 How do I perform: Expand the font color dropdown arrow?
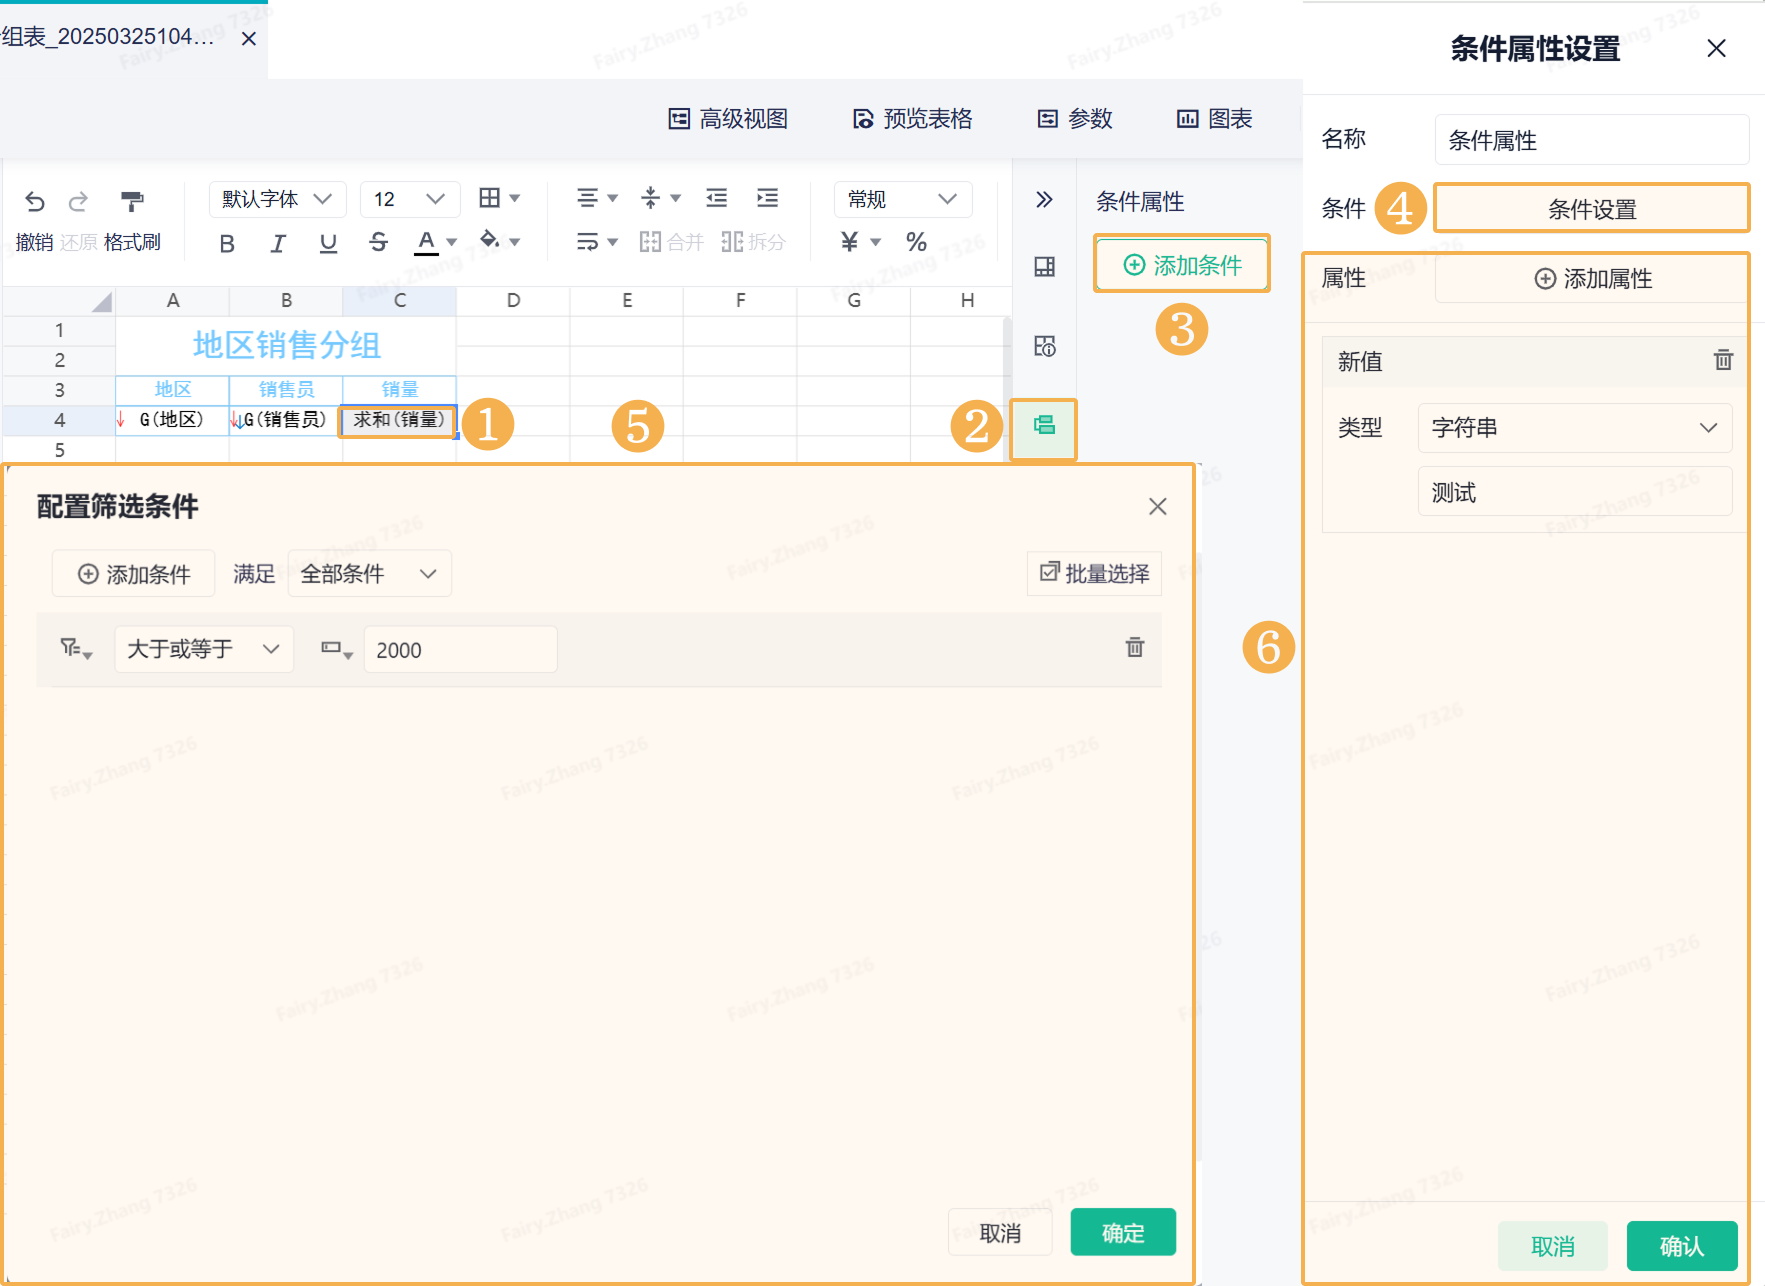pyautogui.click(x=452, y=242)
